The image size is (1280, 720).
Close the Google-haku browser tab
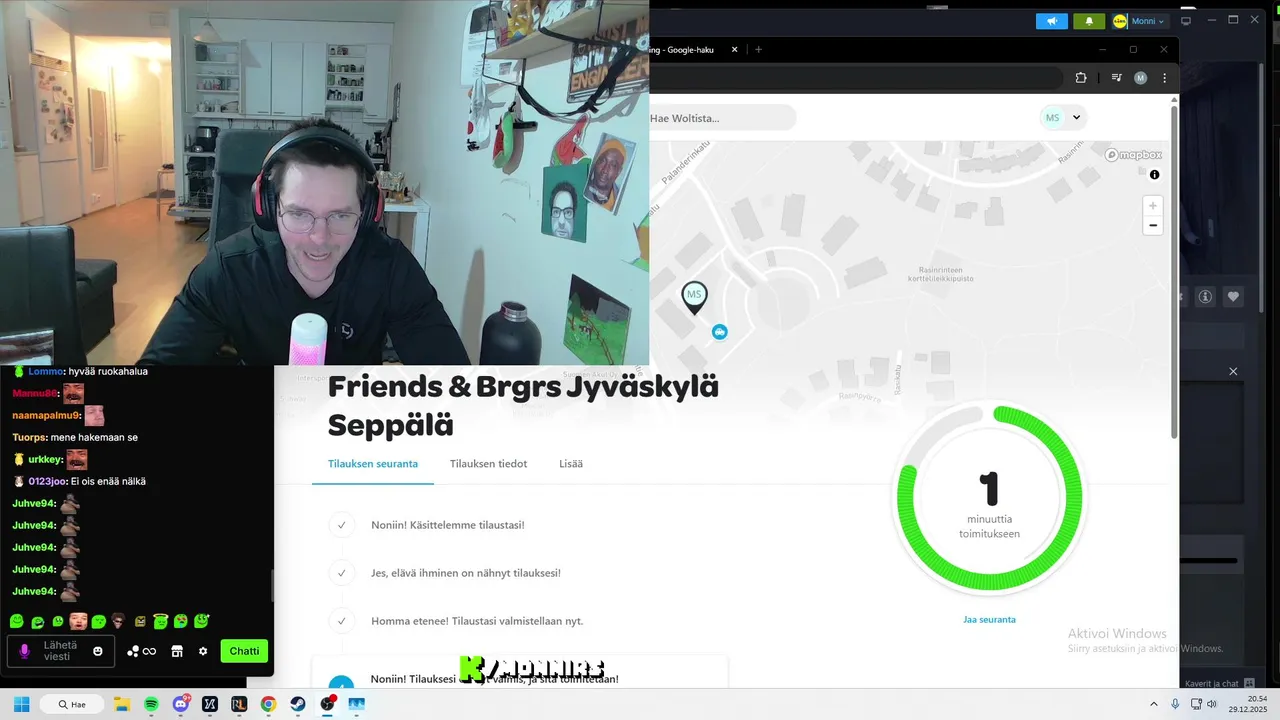coord(735,49)
